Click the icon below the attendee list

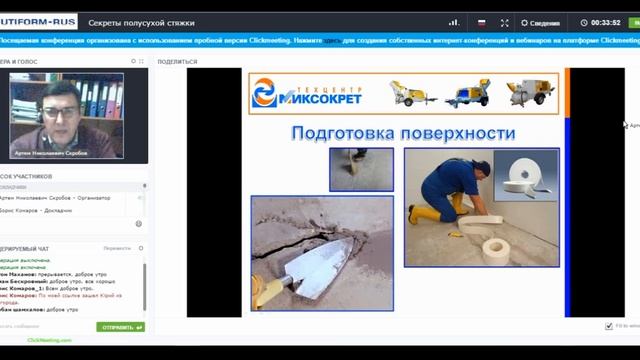tap(139, 224)
